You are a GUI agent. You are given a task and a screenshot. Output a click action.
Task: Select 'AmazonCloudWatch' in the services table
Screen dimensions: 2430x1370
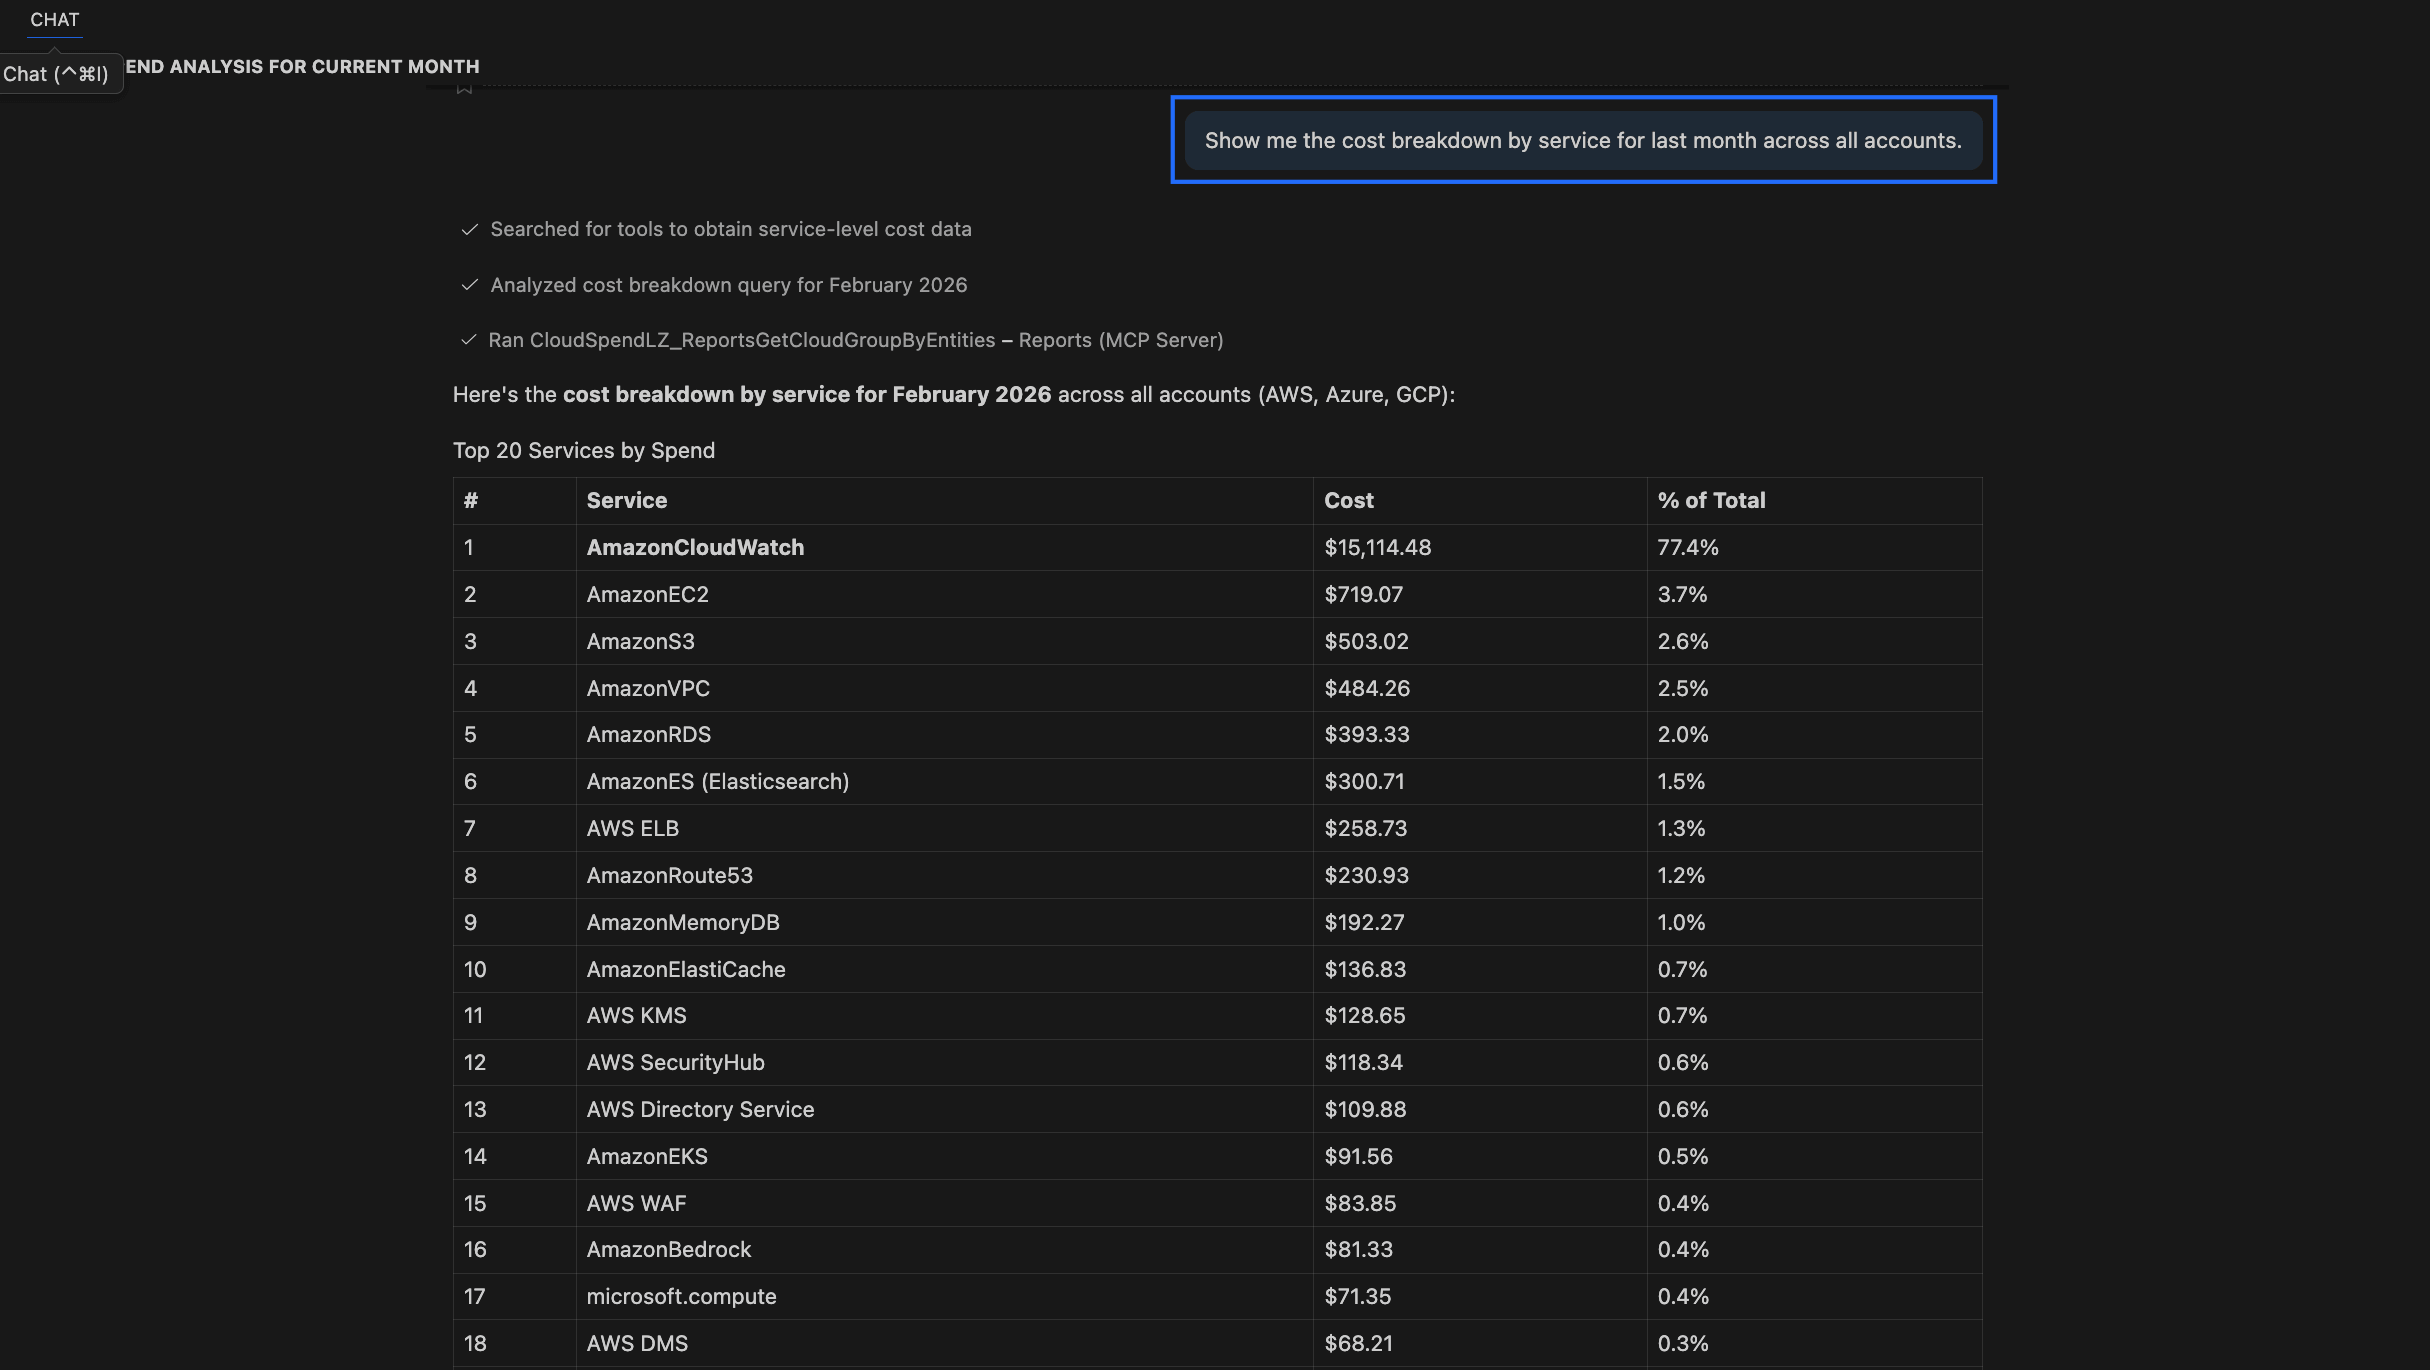[x=695, y=547]
